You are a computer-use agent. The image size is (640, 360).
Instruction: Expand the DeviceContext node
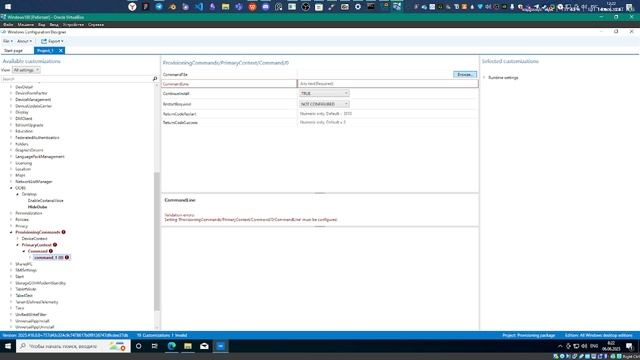pyautogui.click(x=18, y=238)
